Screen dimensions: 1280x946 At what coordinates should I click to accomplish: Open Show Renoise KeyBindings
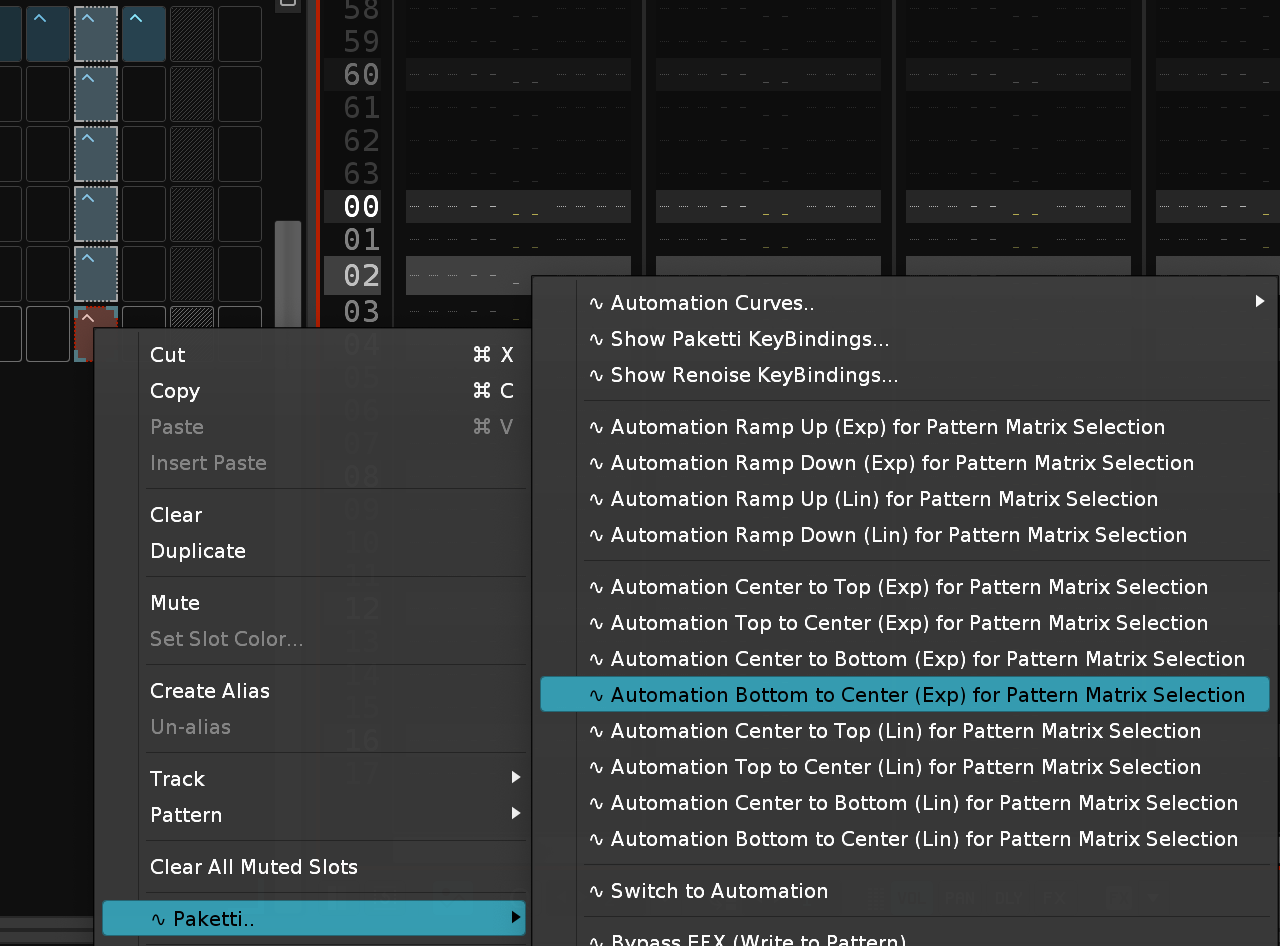click(x=754, y=375)
